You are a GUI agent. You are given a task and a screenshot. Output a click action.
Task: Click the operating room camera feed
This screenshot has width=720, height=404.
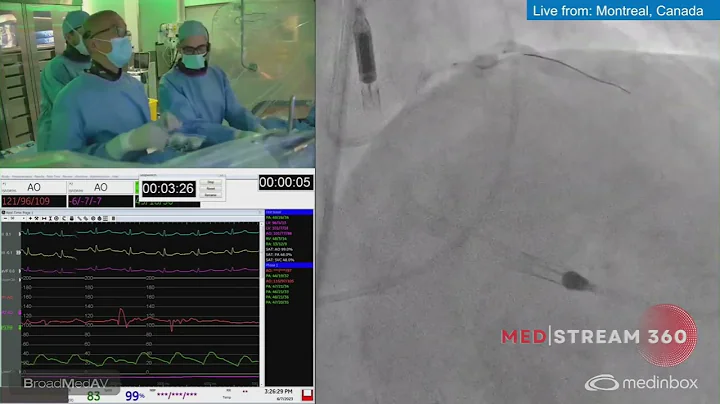tap(158, 84)
